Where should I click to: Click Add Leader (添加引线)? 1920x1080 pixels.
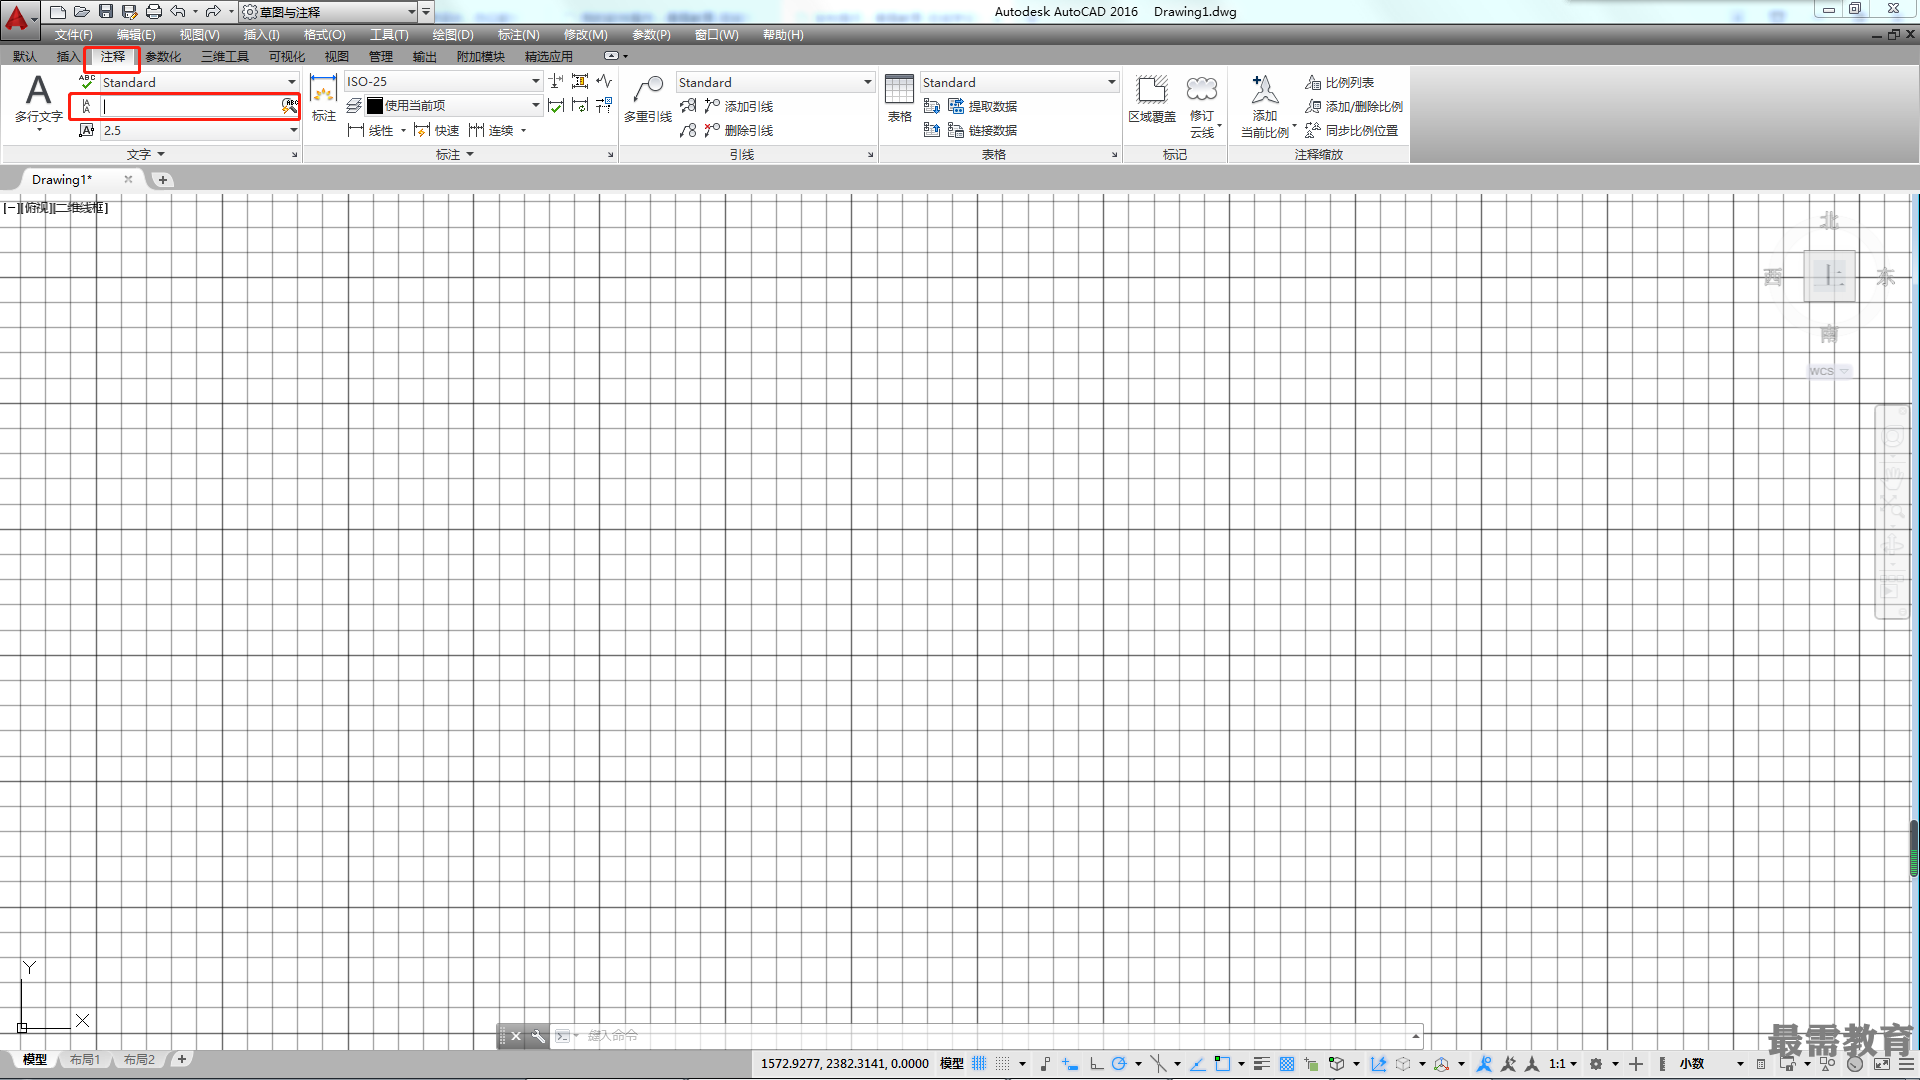(x=739, y=106)
